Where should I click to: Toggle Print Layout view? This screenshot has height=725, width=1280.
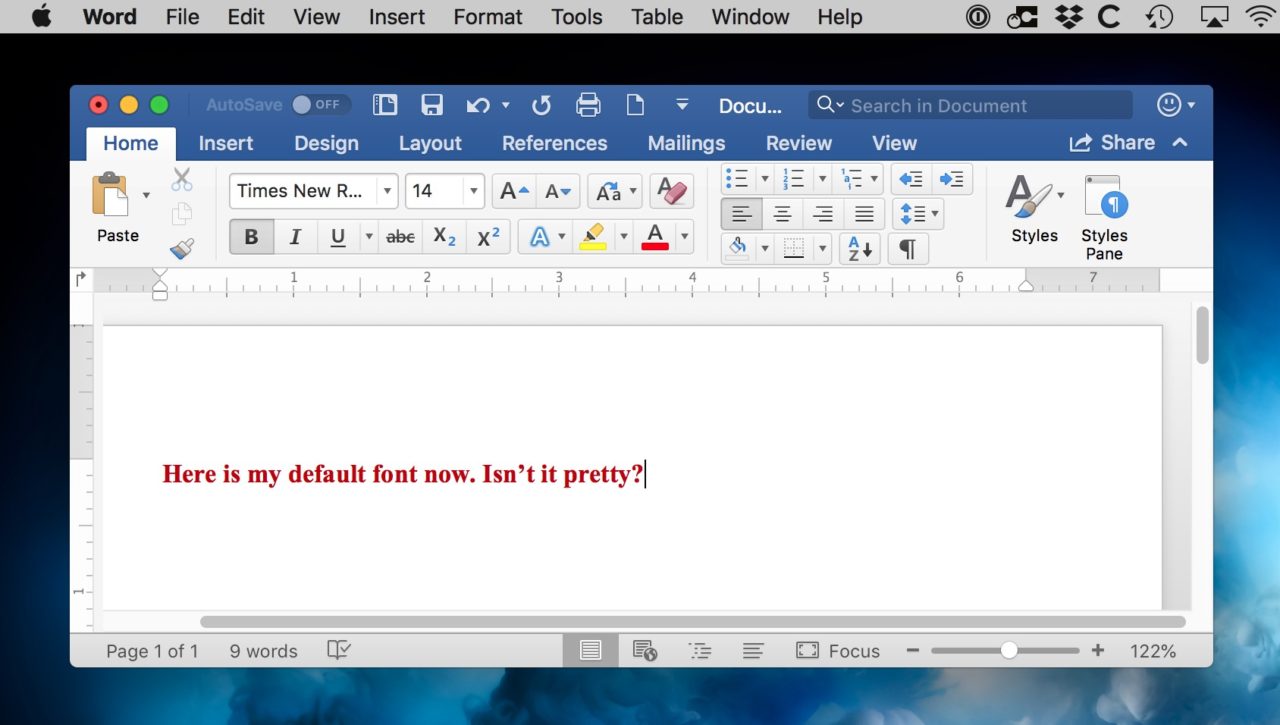[591, 651]
